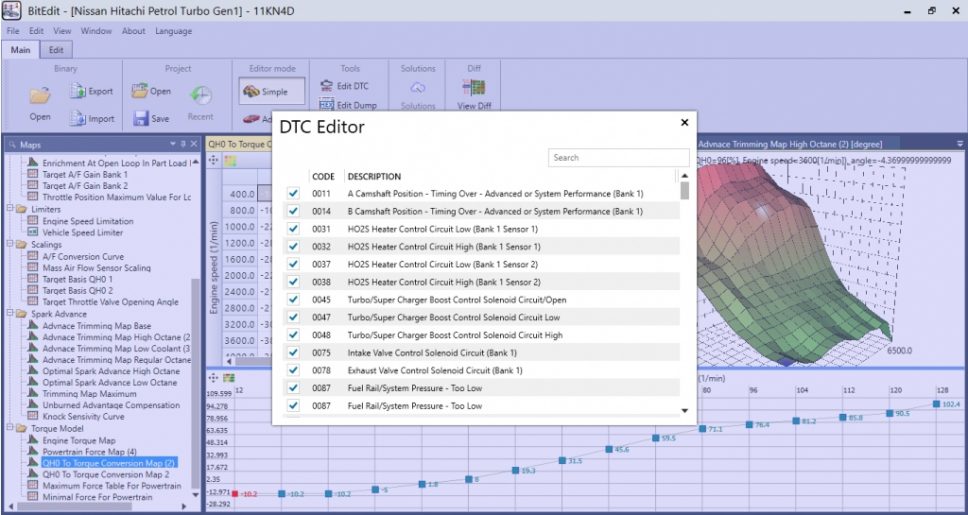
Task: Uncheck DTC code 0011 checkbox
Action: pos(293,193)
